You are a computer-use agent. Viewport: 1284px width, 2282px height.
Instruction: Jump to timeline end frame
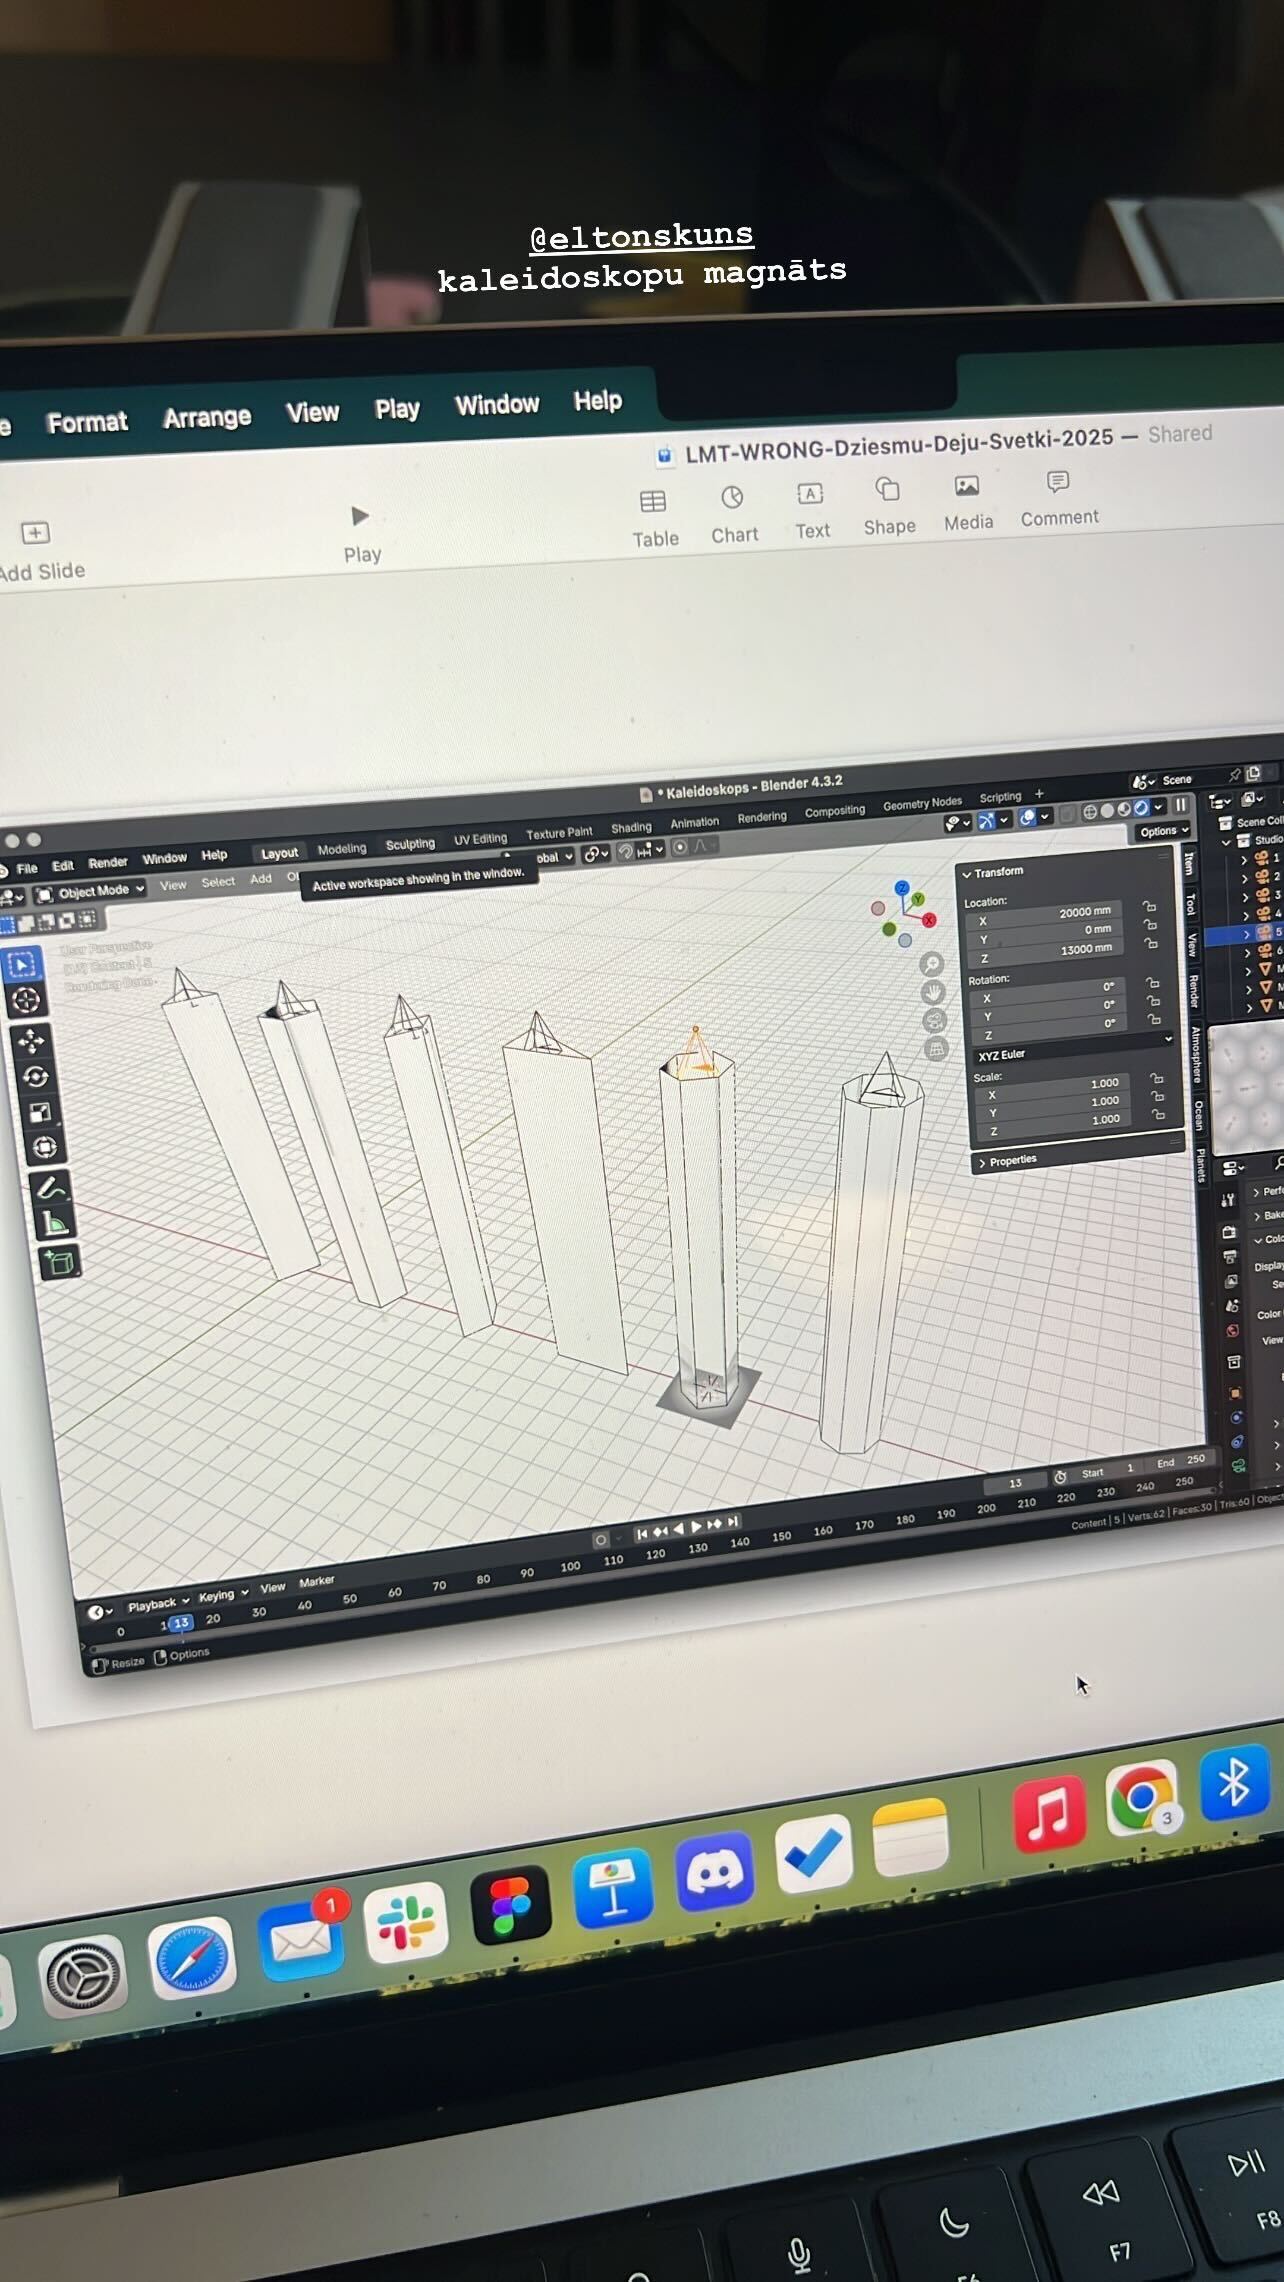[x=733, y=1522]
